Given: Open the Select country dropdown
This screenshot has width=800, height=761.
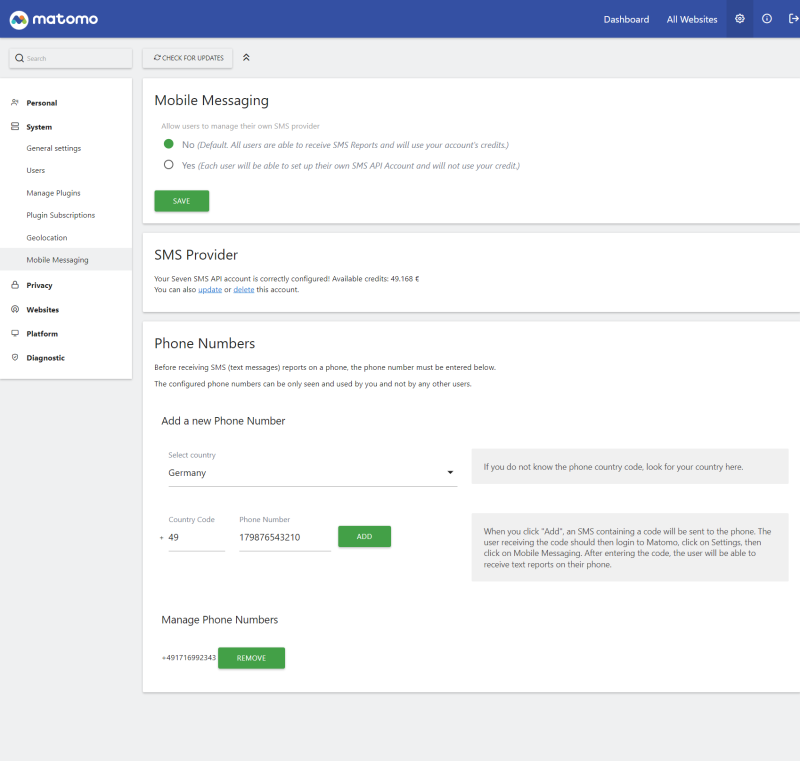Looking at the screenshot, I should coord(312,472).
